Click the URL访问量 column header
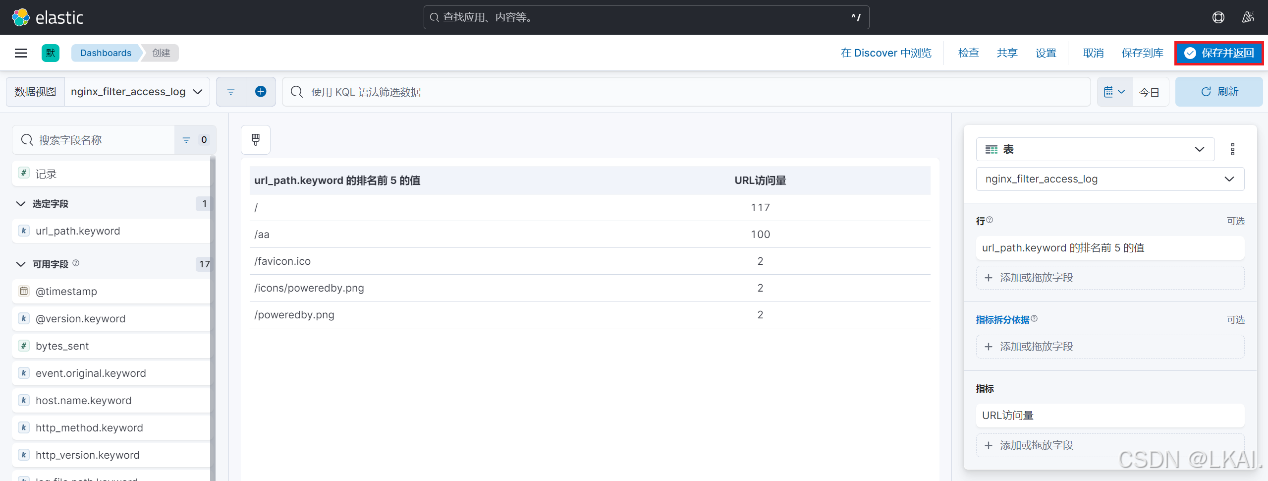This screenshot has width=1268, height=481. point(760,181)
